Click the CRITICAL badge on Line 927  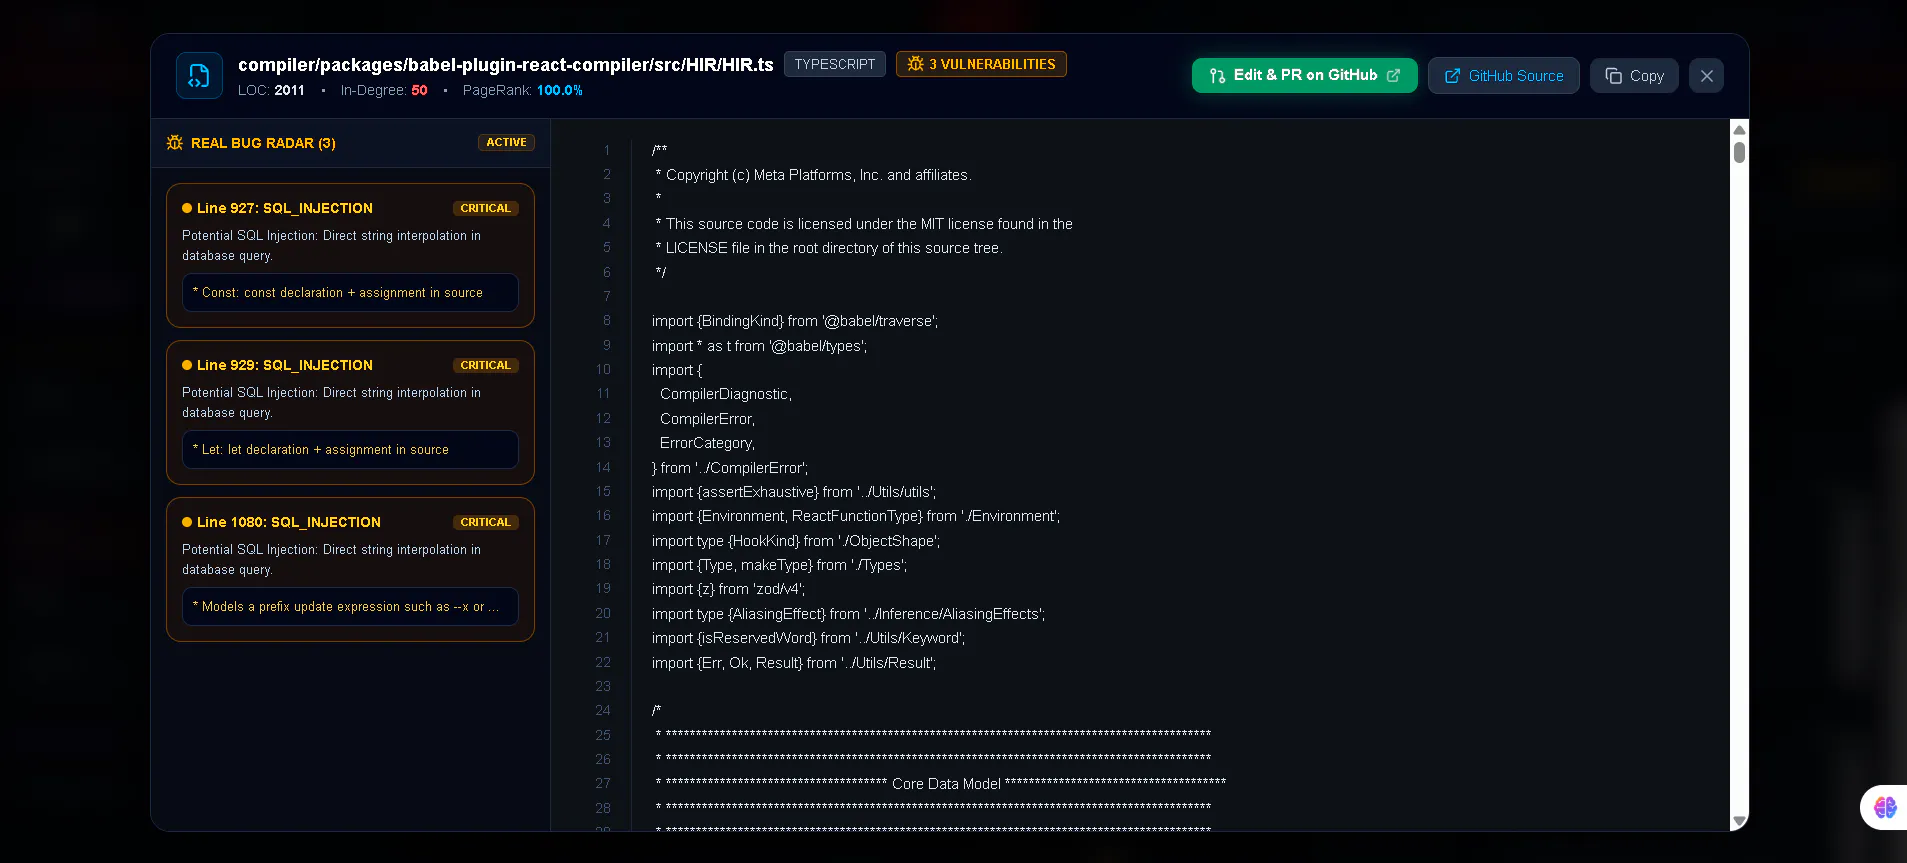coord(485,208)
